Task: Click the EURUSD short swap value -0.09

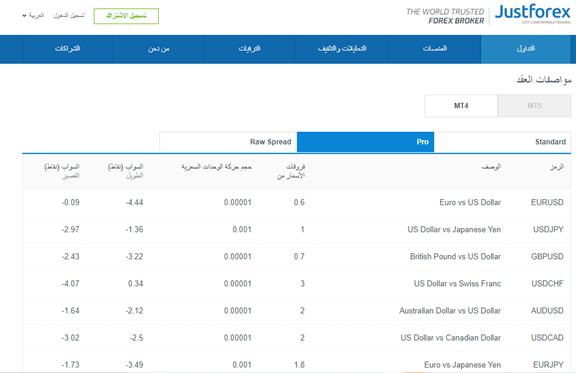Action: [x=71, y=202]
